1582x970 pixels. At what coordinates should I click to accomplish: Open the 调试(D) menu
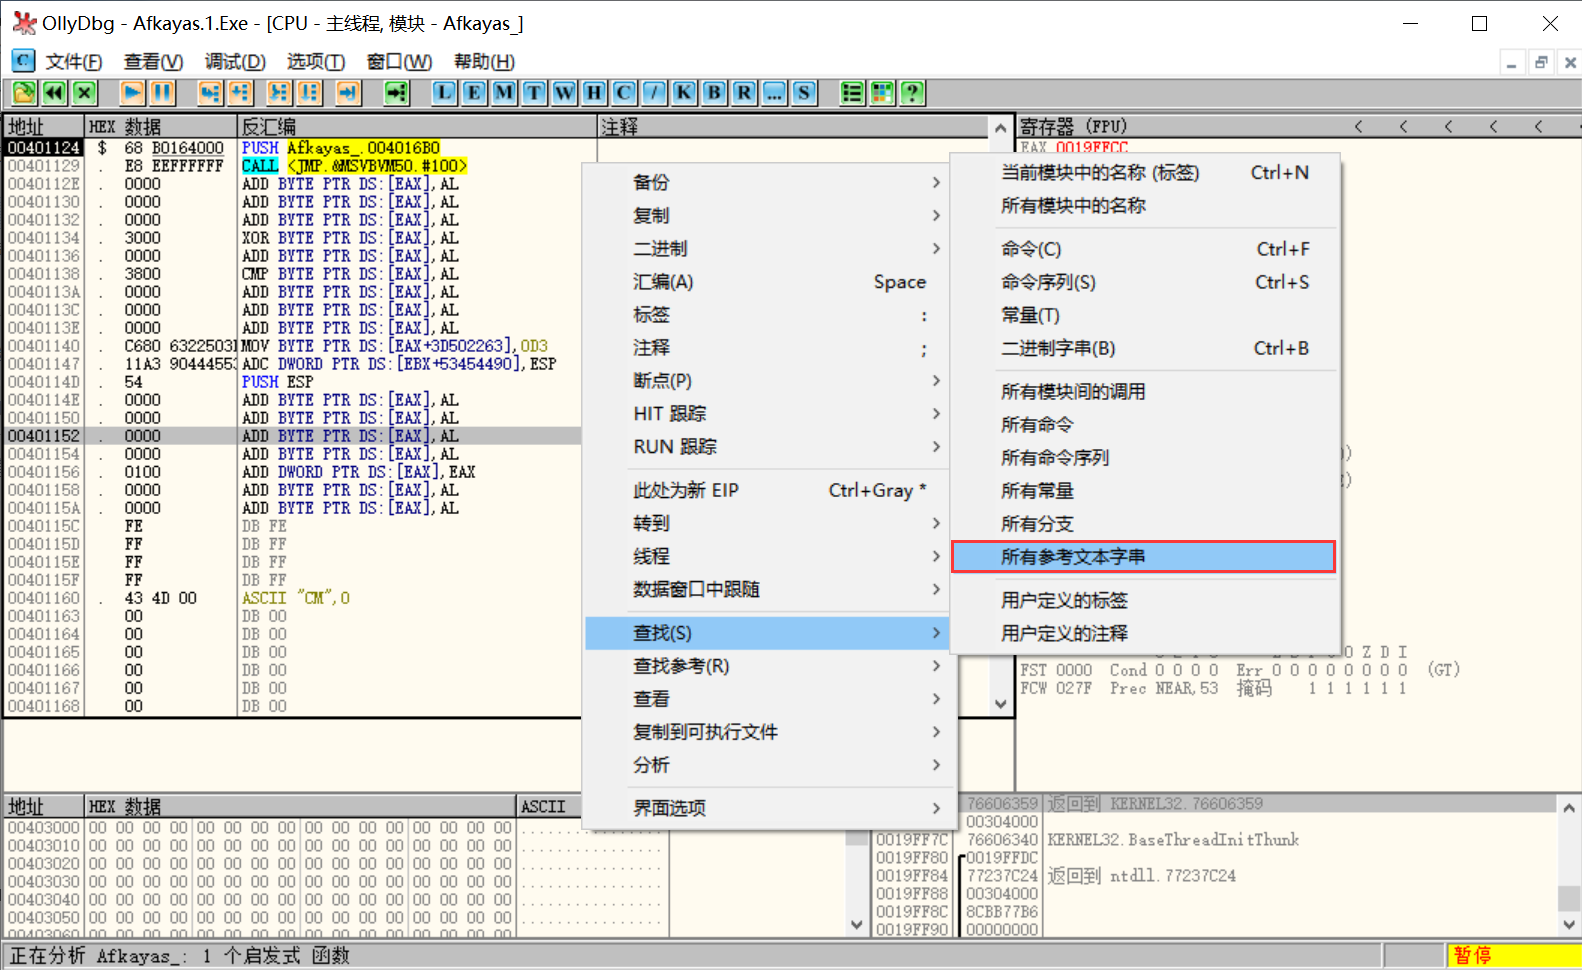[x=235, y=62]
